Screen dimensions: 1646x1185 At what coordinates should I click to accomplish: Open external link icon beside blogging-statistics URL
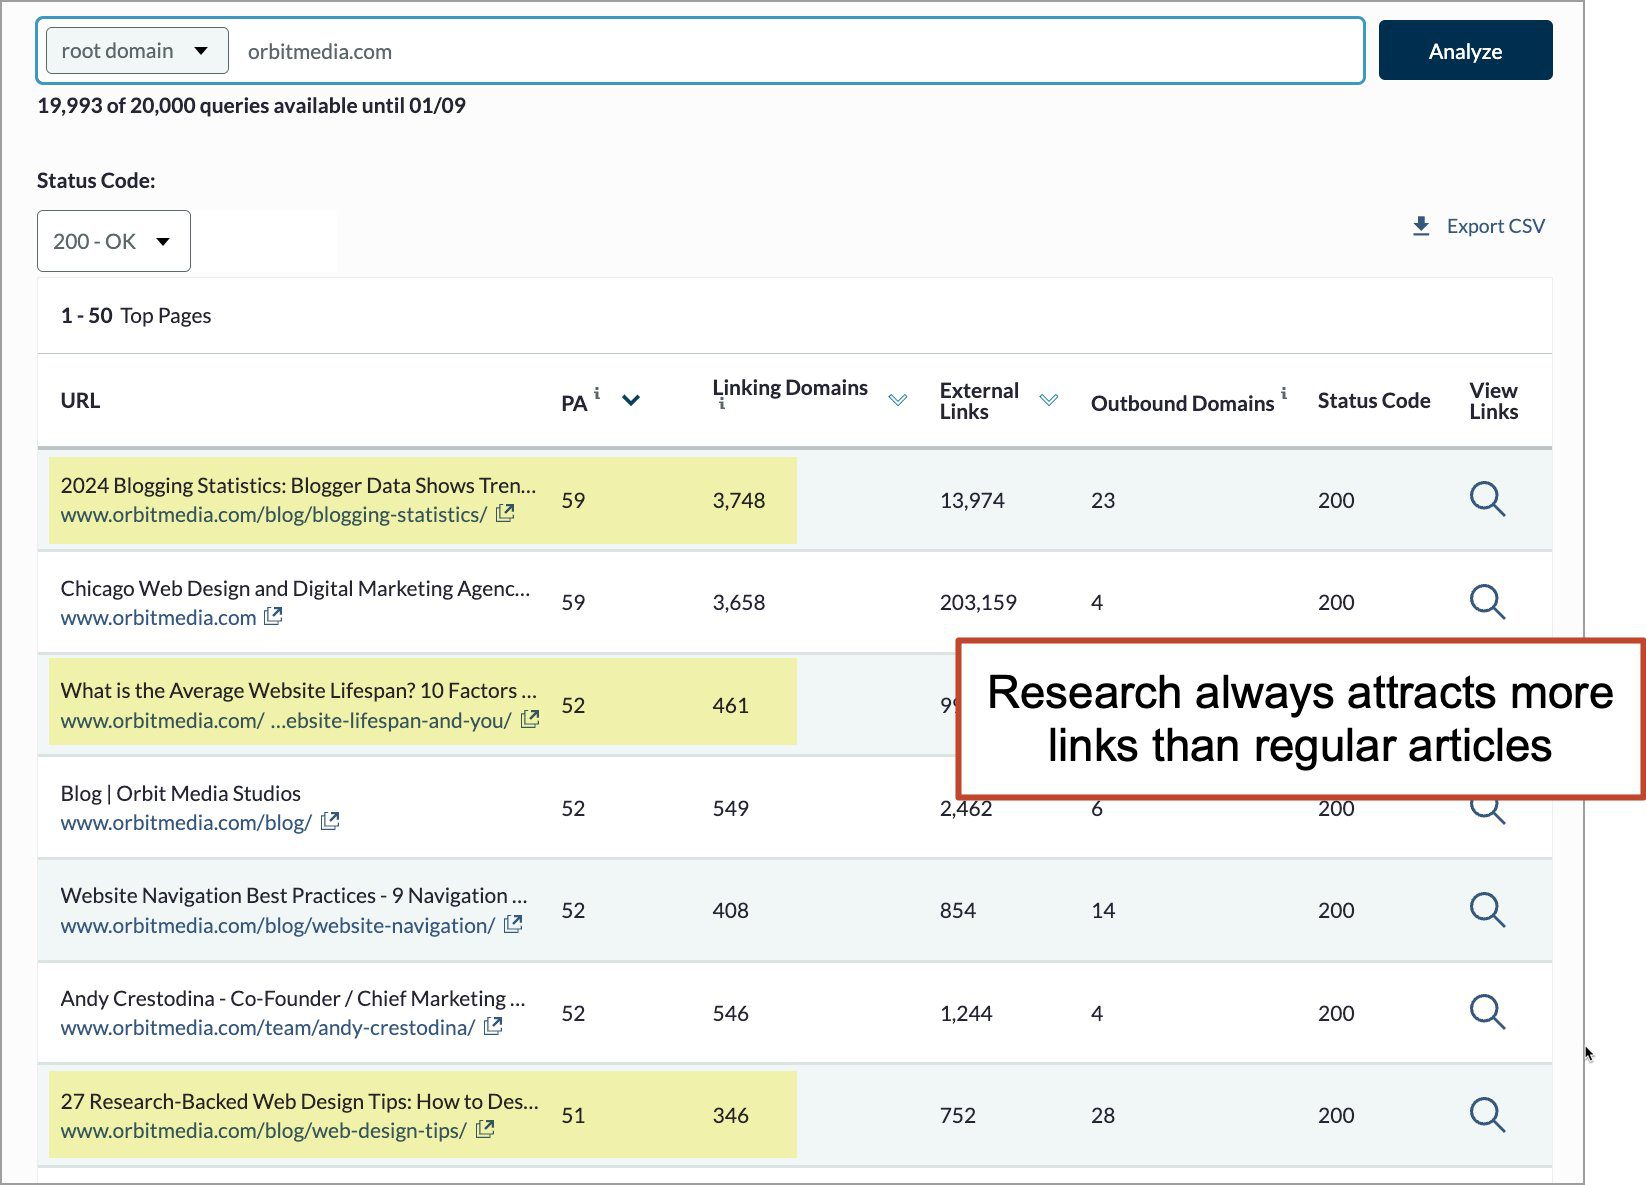pos(506,514)
